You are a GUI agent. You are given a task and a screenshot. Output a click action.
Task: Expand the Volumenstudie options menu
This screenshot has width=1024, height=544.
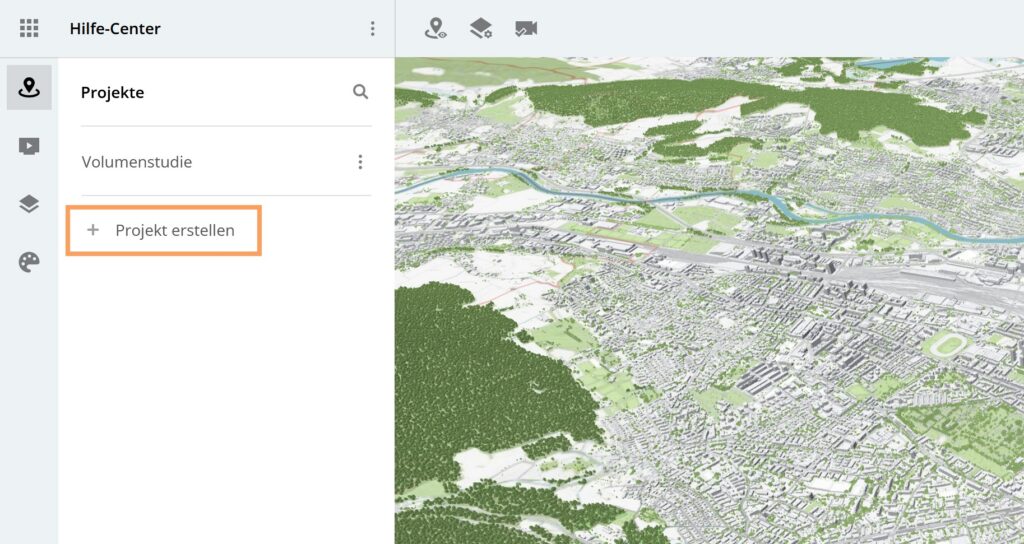point(360,162)
